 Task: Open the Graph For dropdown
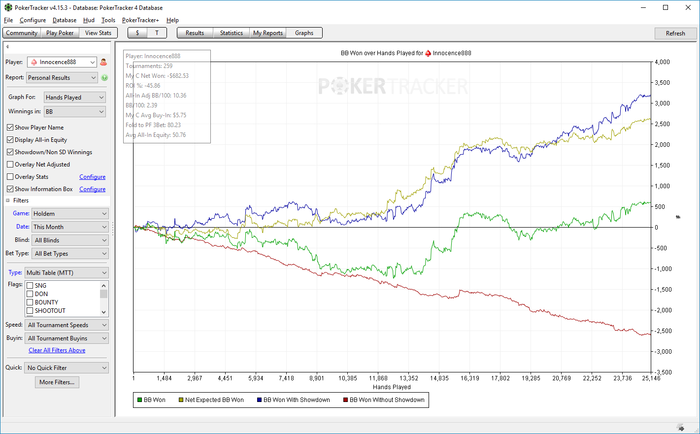point(75,97)
